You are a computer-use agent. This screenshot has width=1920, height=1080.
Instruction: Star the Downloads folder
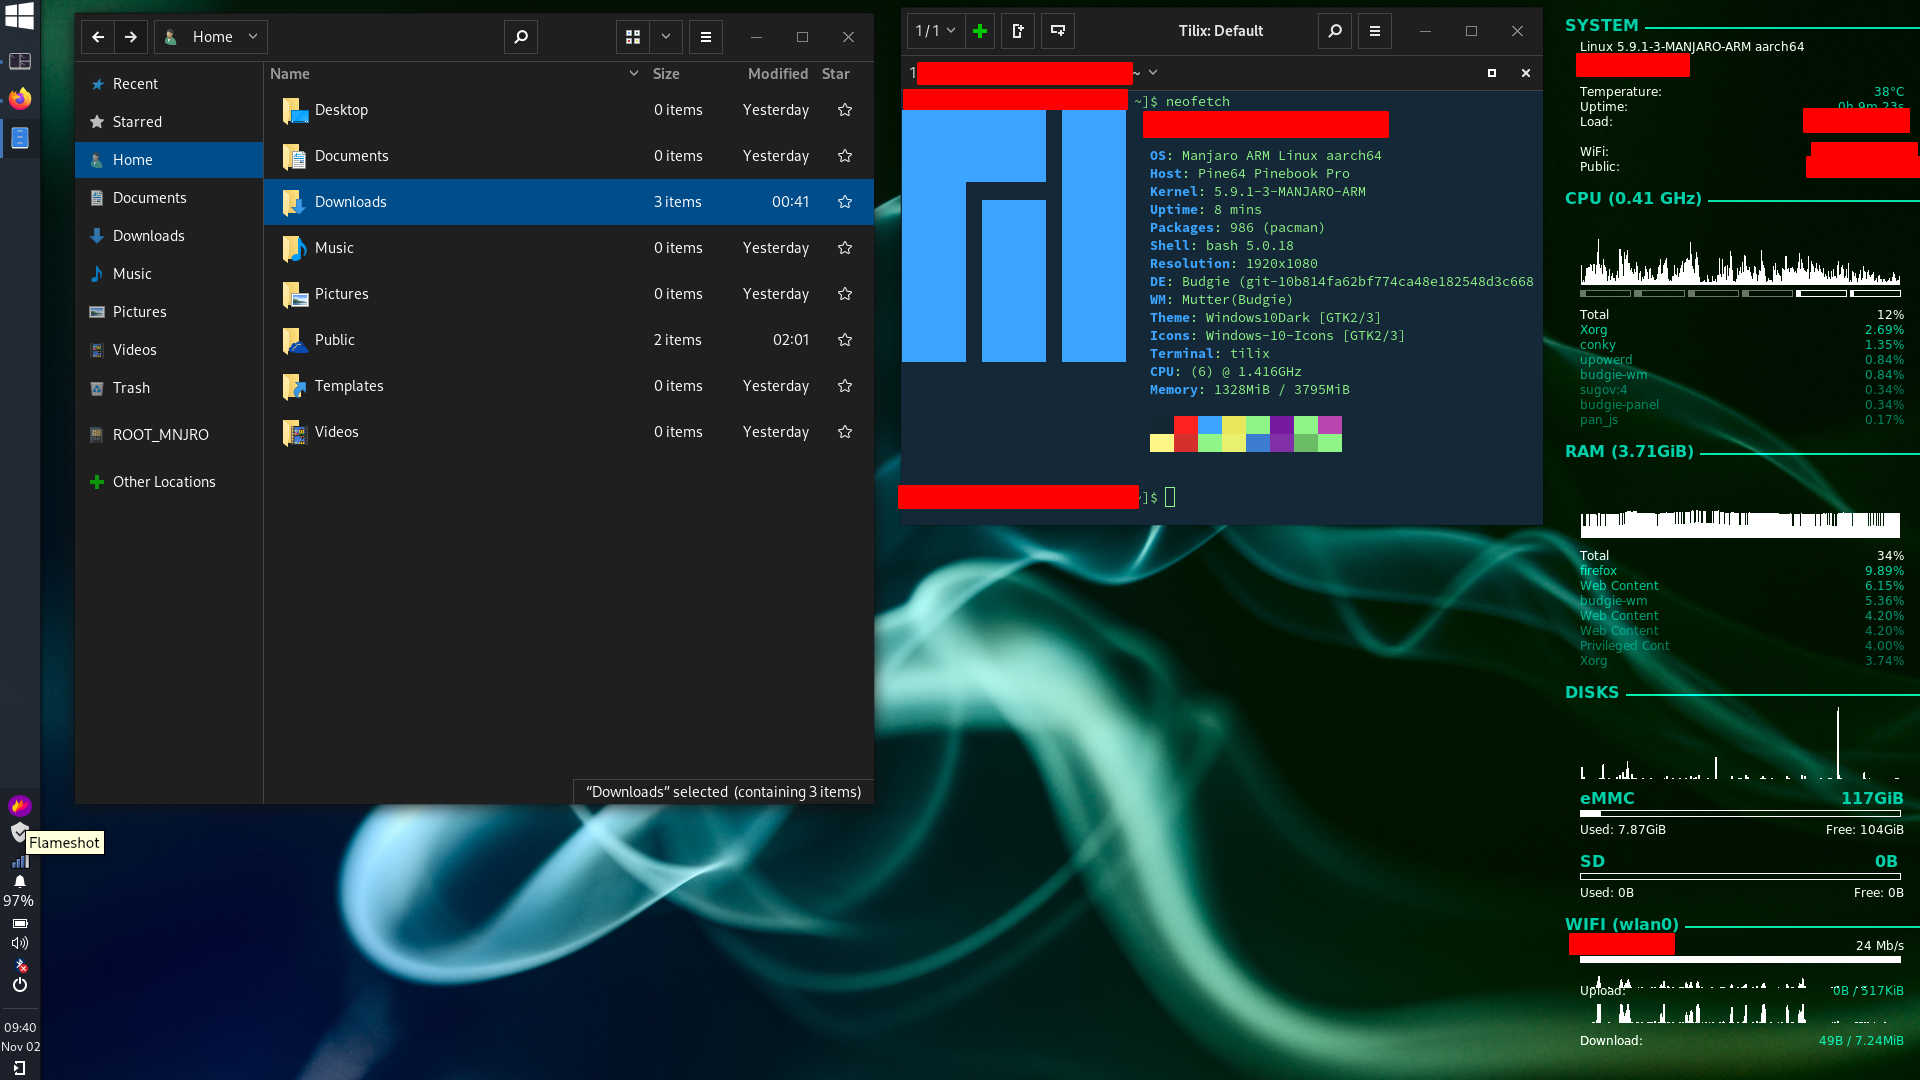[845, 202]
